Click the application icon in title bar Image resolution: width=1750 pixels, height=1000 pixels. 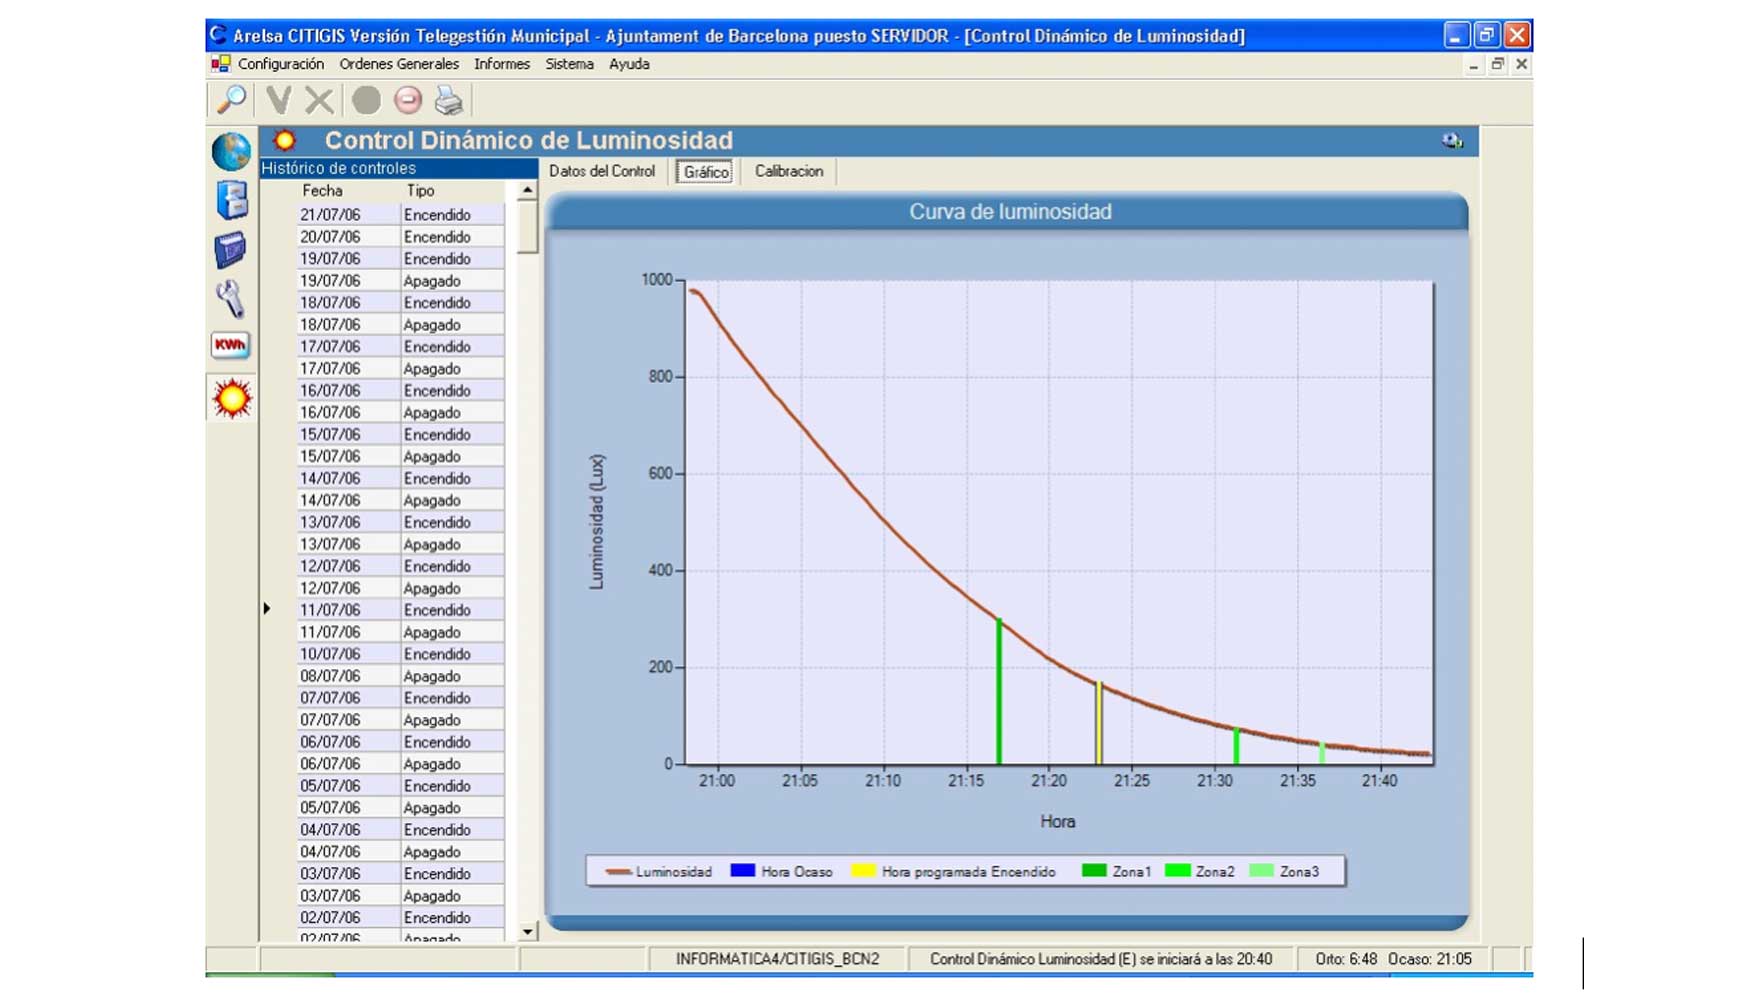(218, 35)
